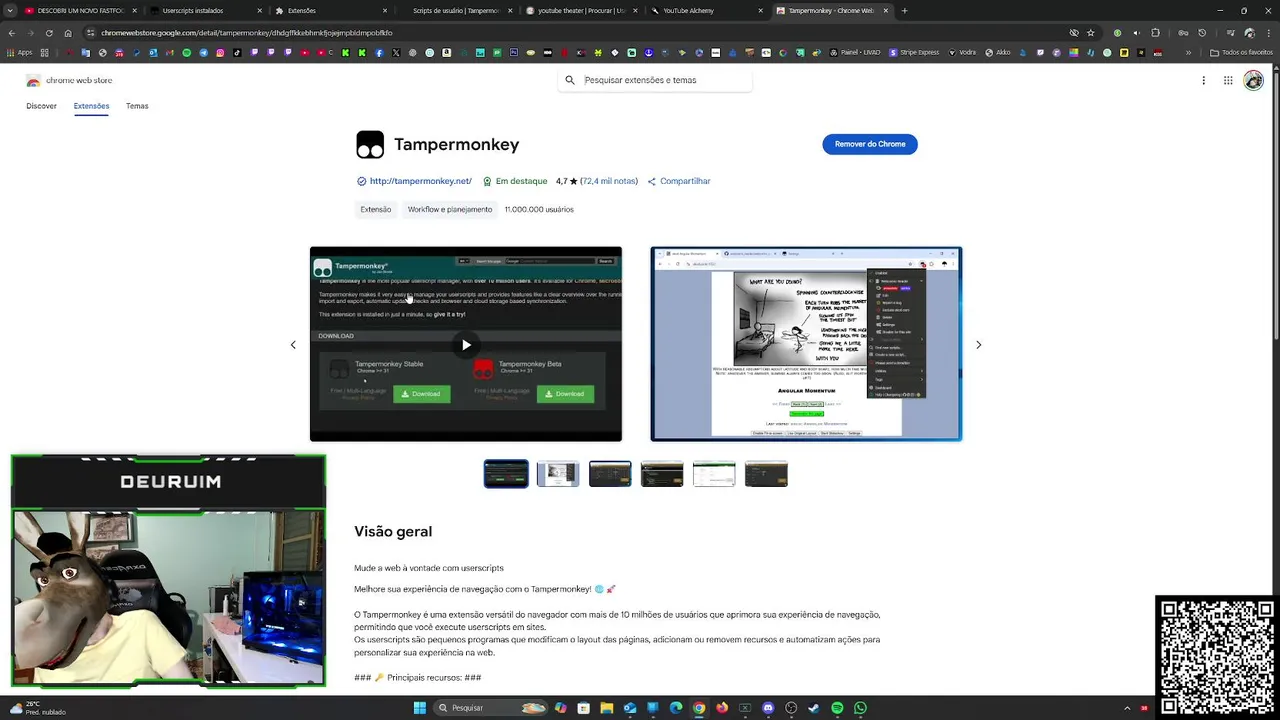Click the search magnifier icon in Web Store
1280x720 pixels.
point(570,80)
